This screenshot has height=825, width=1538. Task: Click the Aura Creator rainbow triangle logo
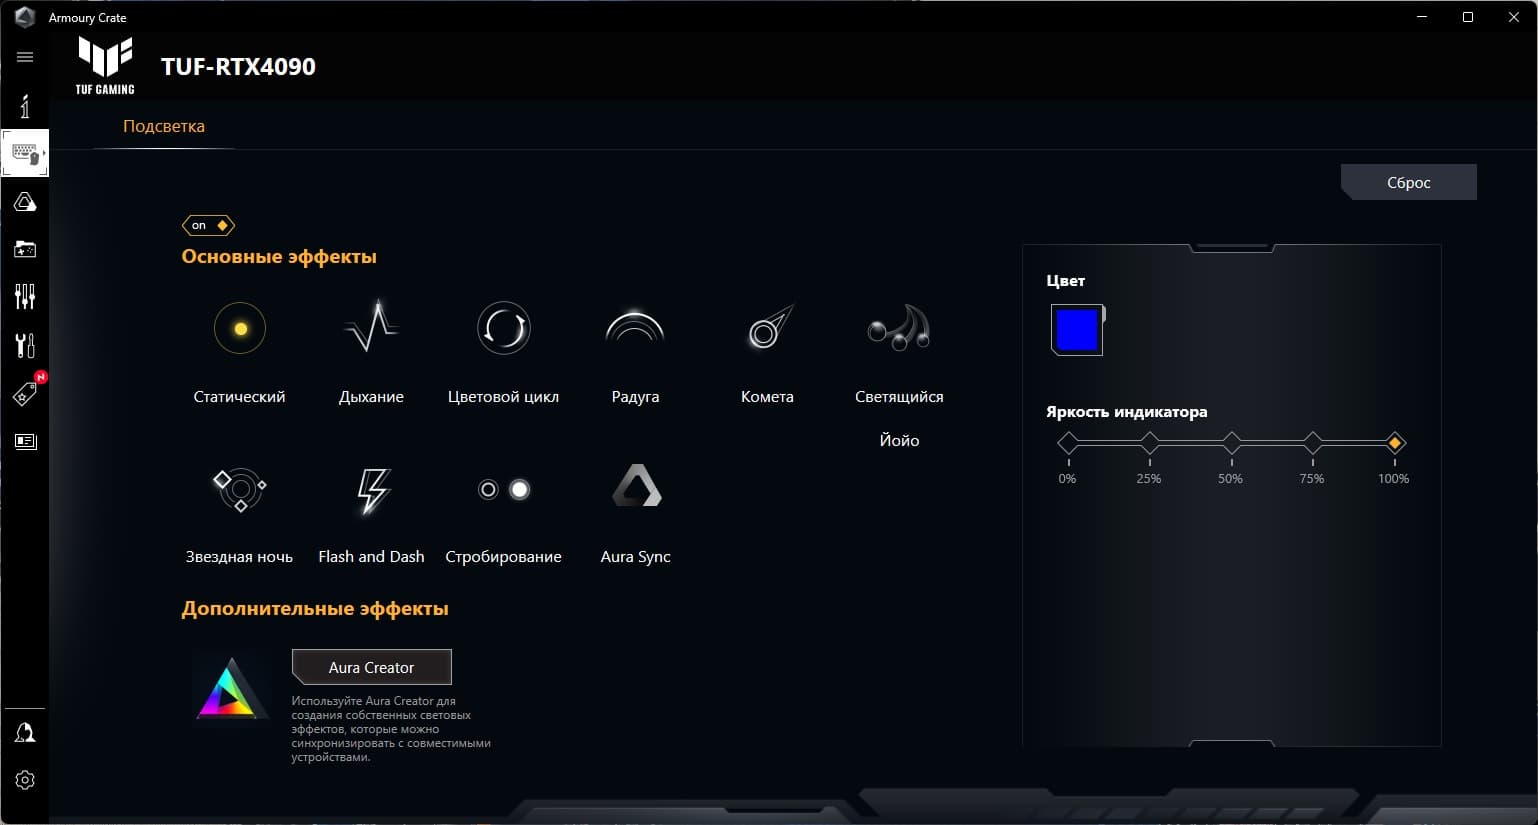click(x=232, y=689)
